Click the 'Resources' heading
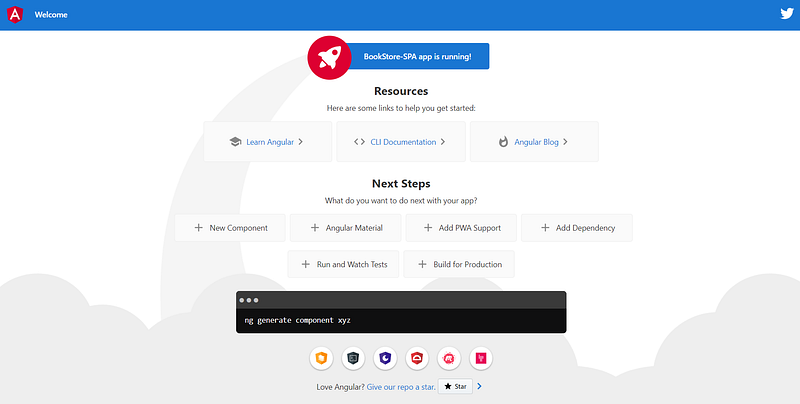Screen dimensions: 800x404 pyautogui.click(x=401, y=91)
